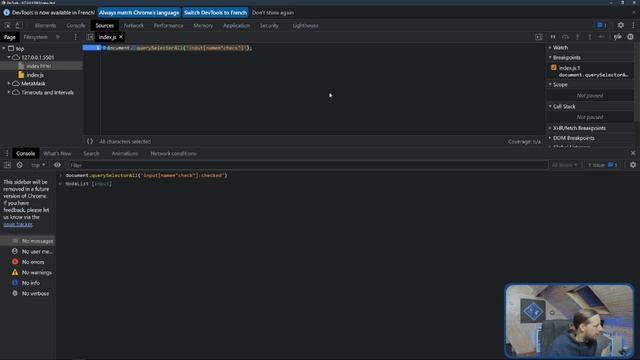Collapse the top frame tree node

coord(4,49)
